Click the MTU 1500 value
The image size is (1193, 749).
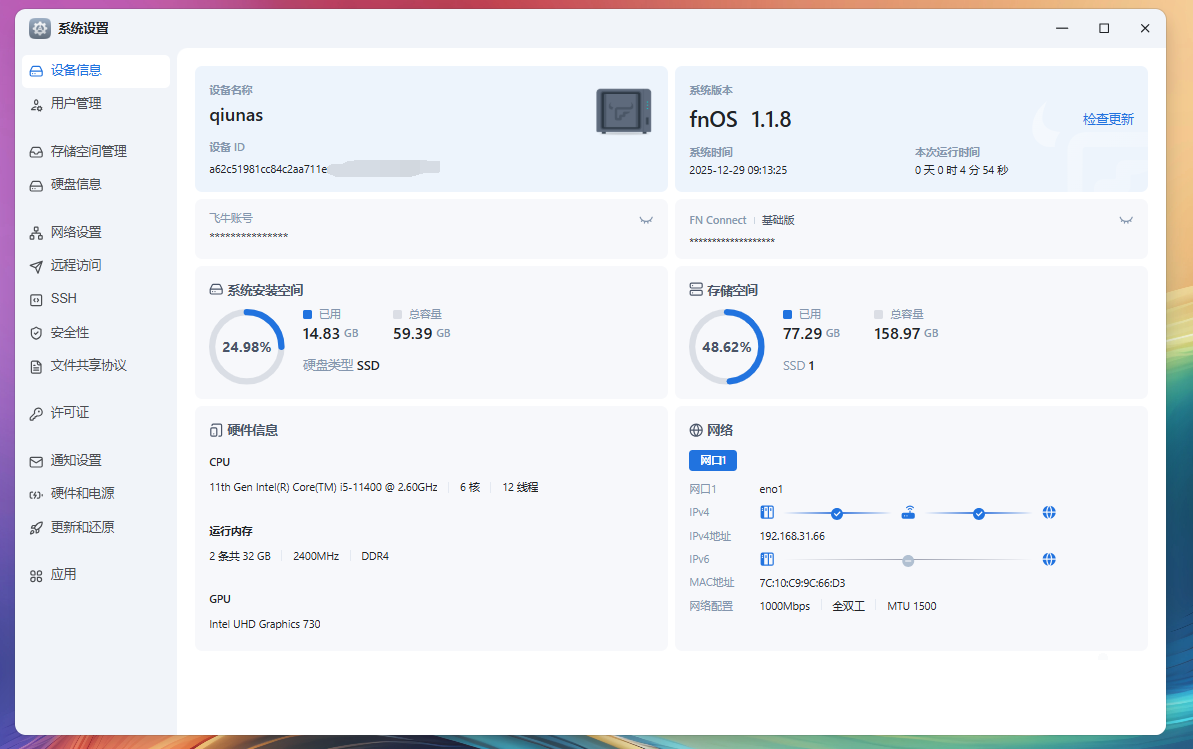(x=911, y=607)
